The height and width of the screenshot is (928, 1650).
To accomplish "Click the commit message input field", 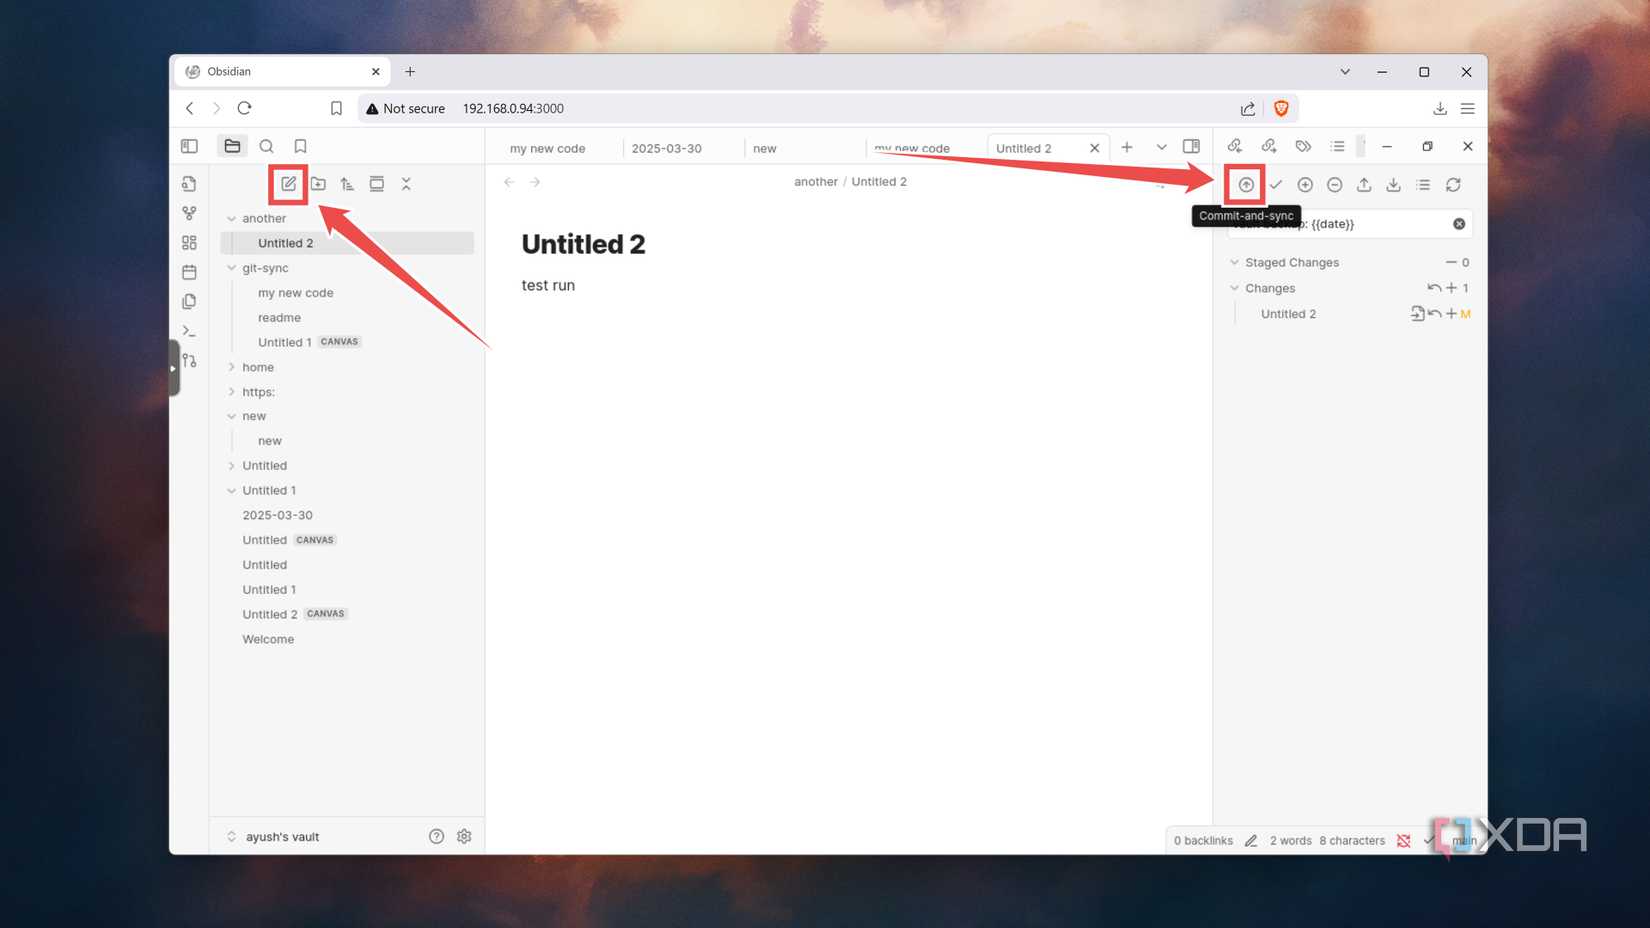I will [x=1350, y=224].
